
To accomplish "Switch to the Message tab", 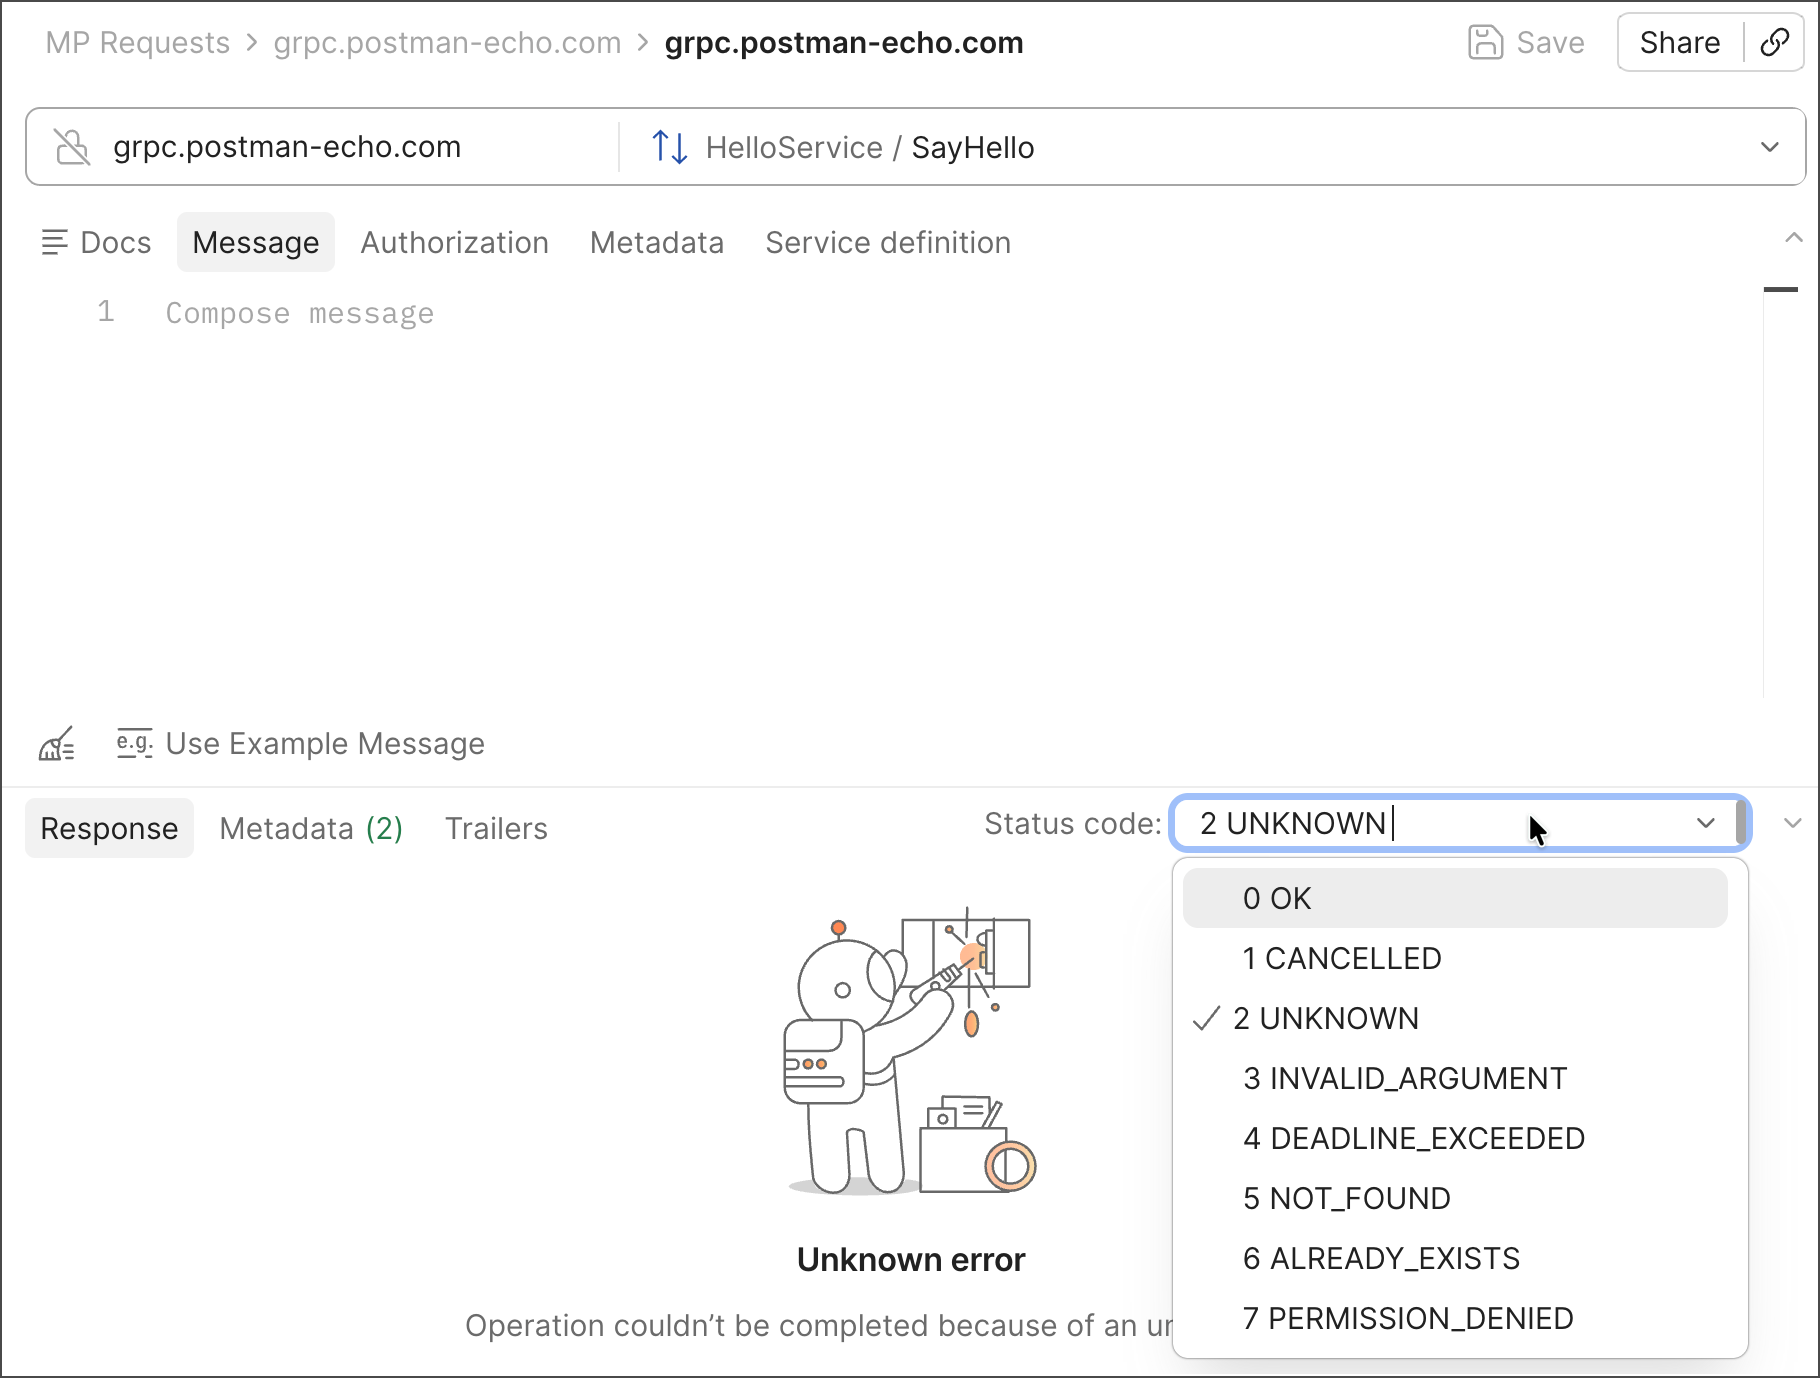I will pos(256,242).
